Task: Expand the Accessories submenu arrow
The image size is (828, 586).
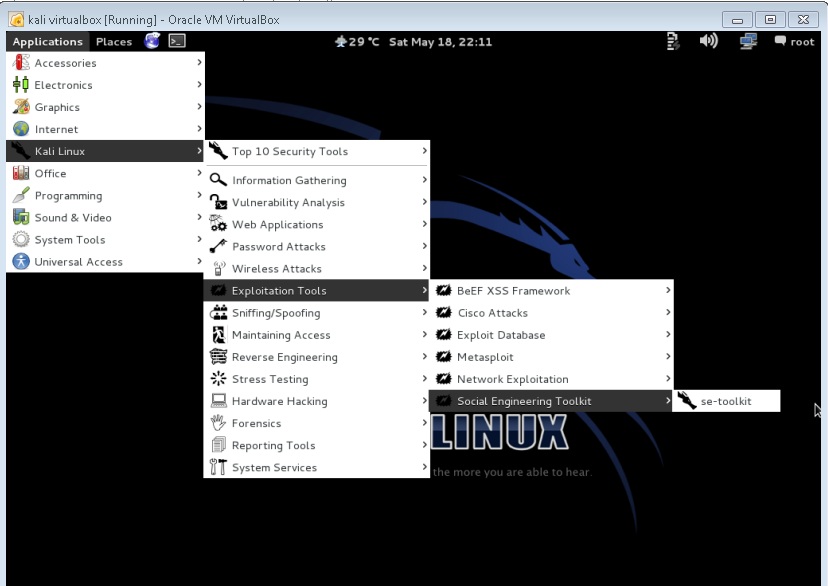Action: pos(199,62)
